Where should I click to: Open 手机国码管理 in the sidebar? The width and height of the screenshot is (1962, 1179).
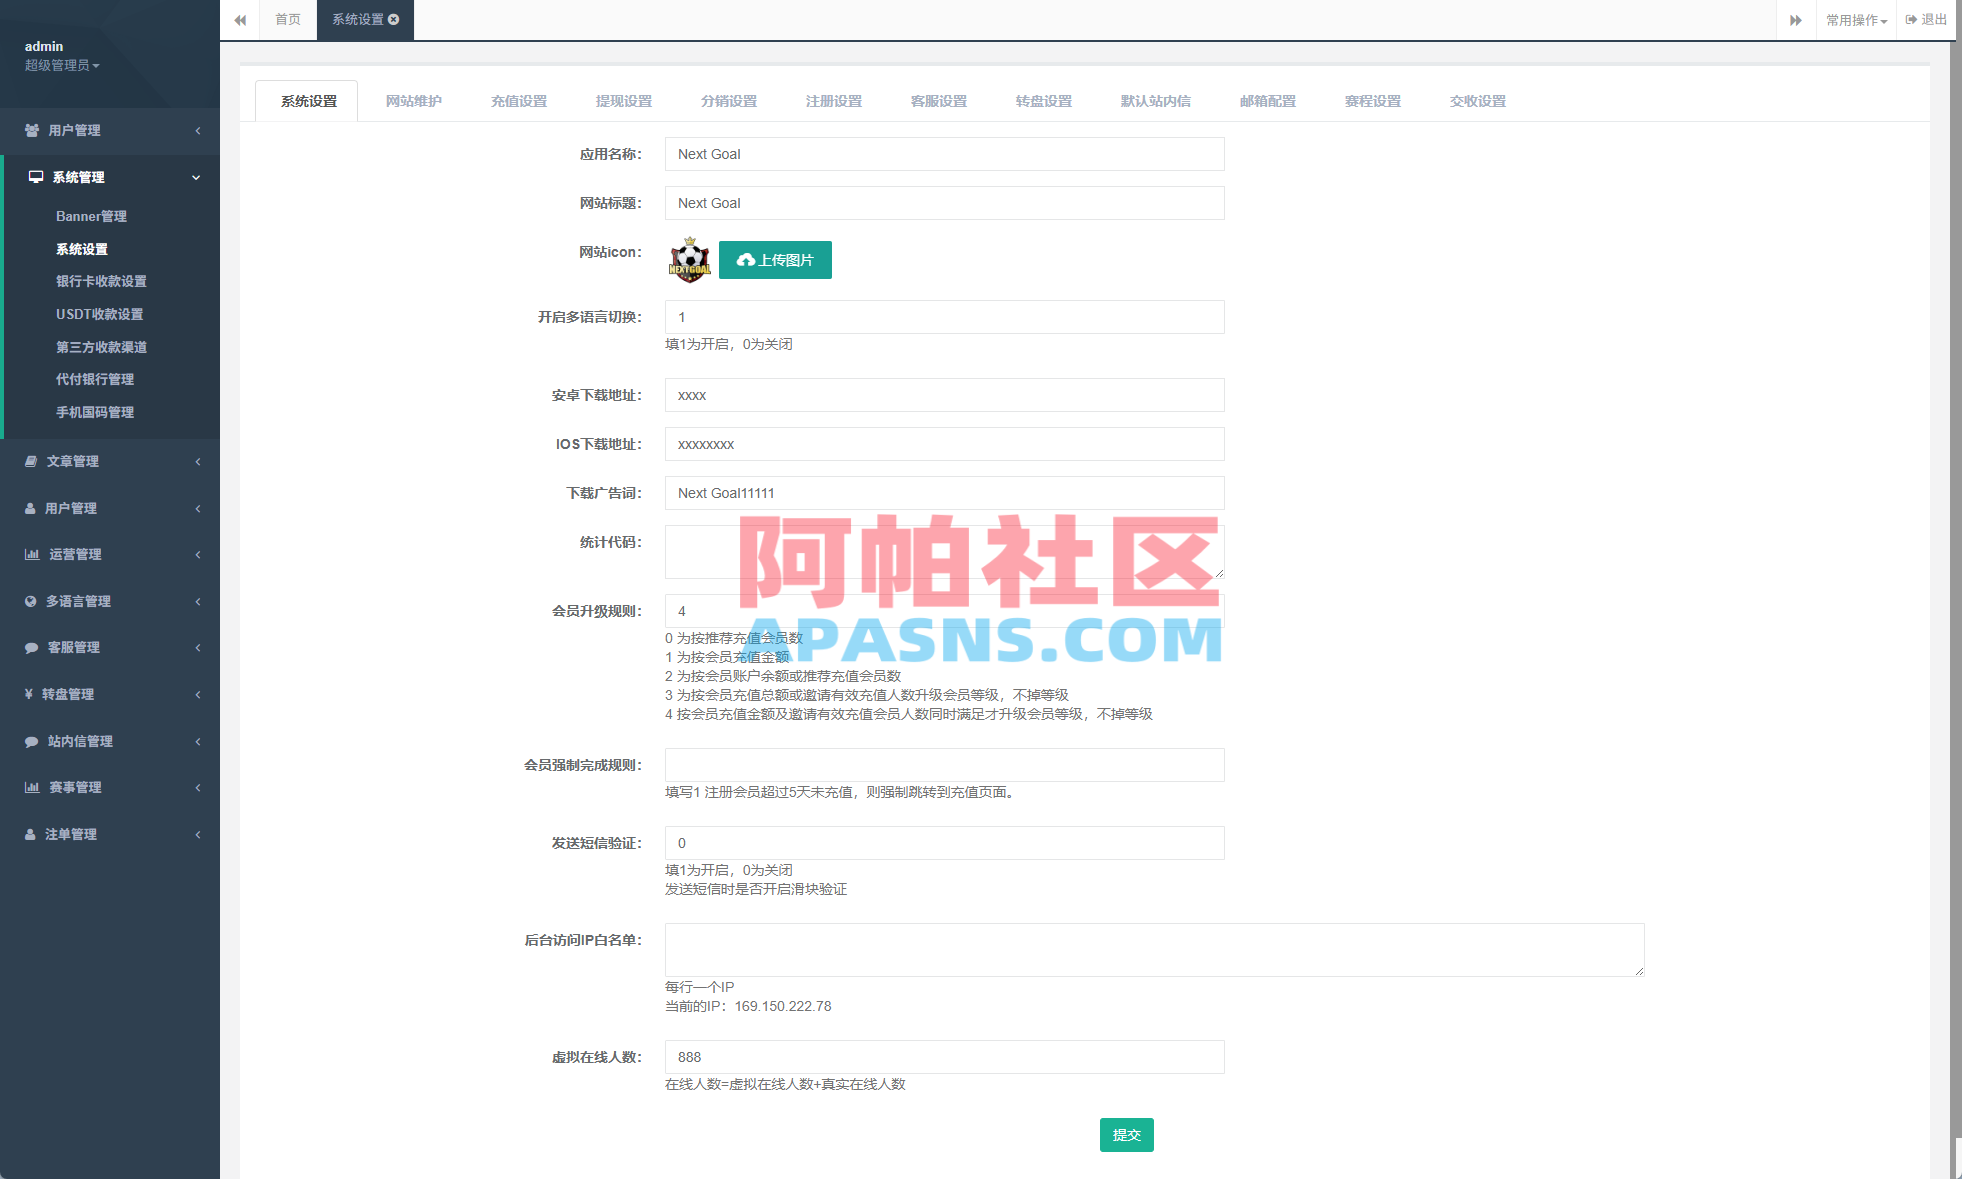(95, 412)
